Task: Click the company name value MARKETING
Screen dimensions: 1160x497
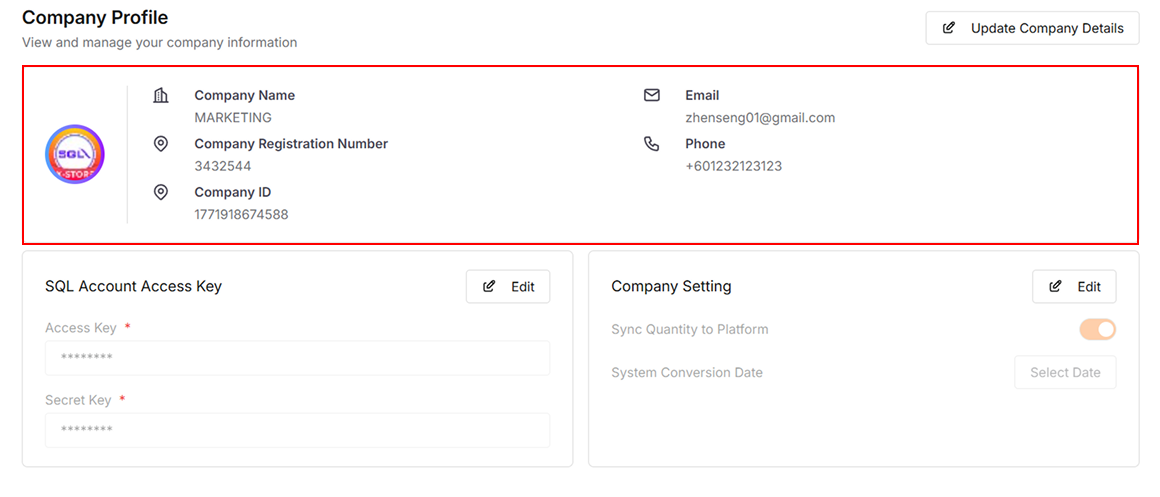Action: [x=233, y=118]
